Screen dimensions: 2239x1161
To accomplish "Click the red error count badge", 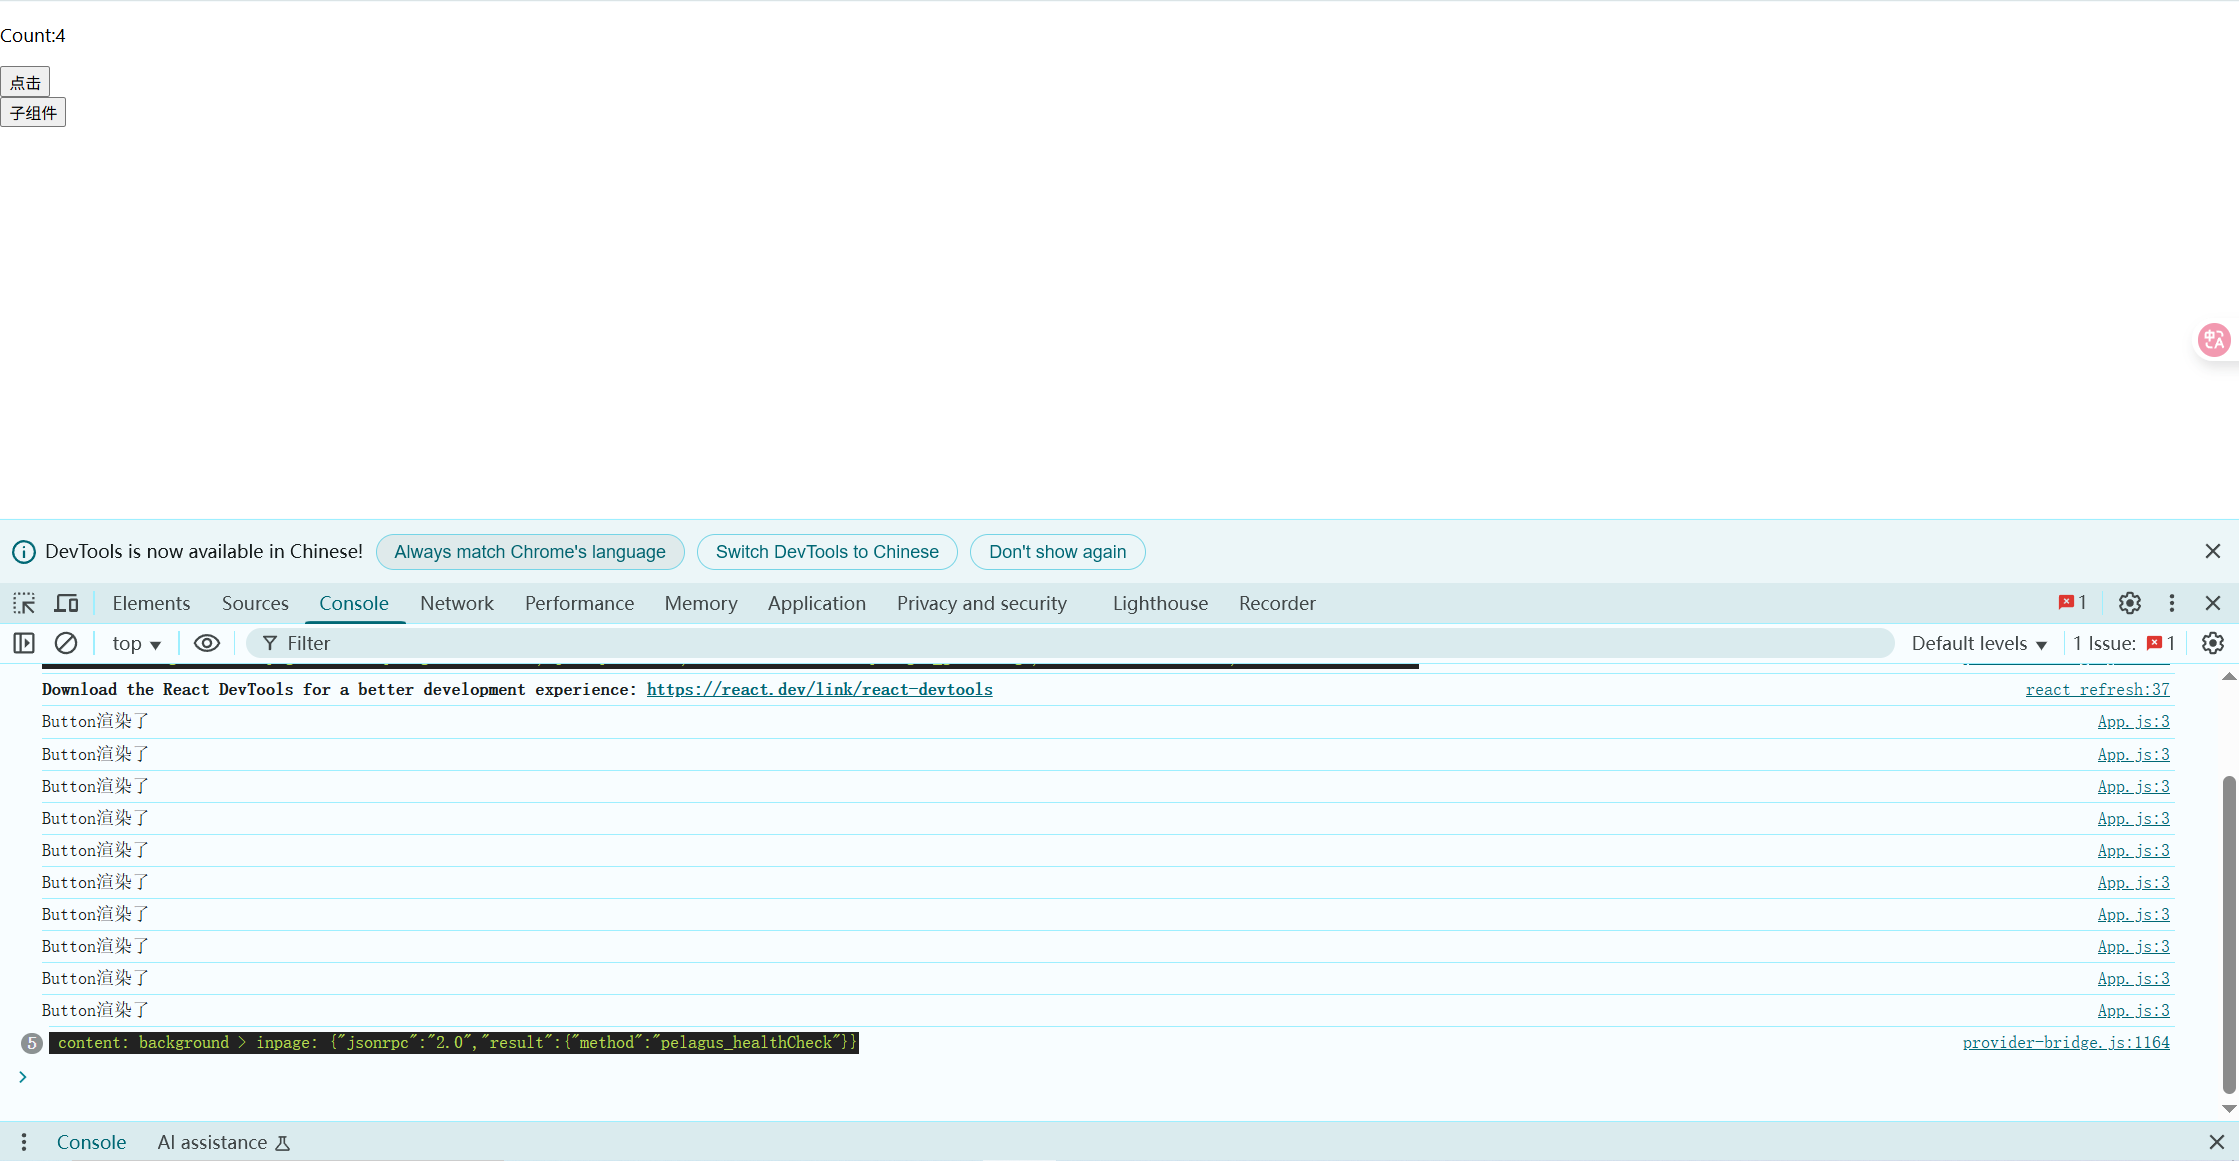I will pos(2072,602).
